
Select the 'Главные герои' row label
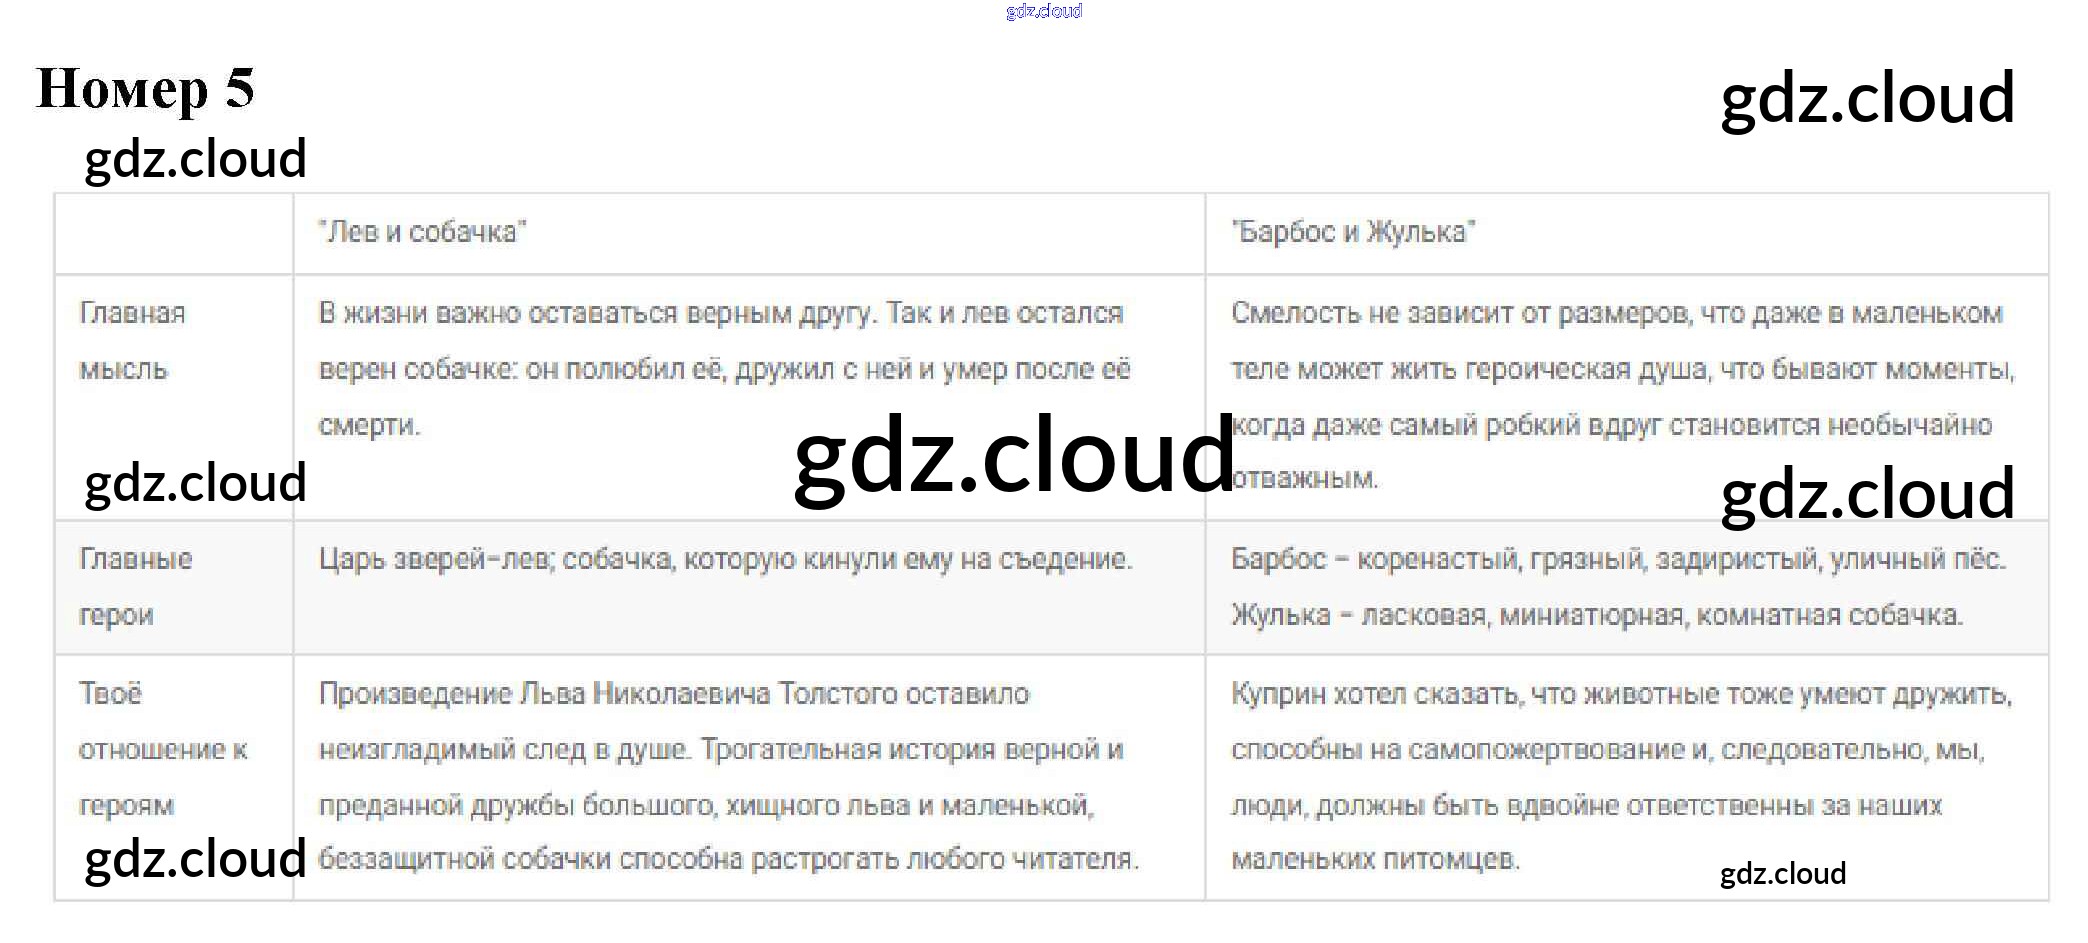click(x=136, y=586)
